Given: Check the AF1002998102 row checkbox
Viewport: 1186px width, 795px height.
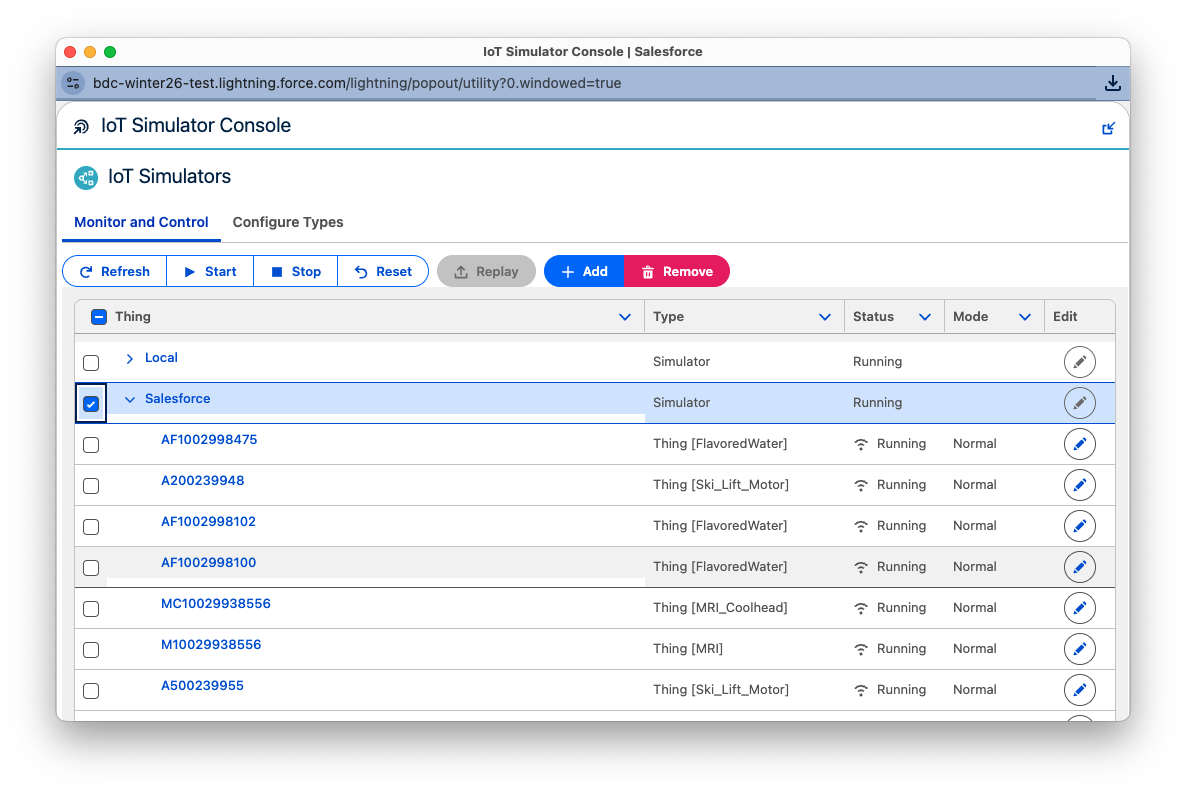Looking at the screenshot, I should pos(91,526).
